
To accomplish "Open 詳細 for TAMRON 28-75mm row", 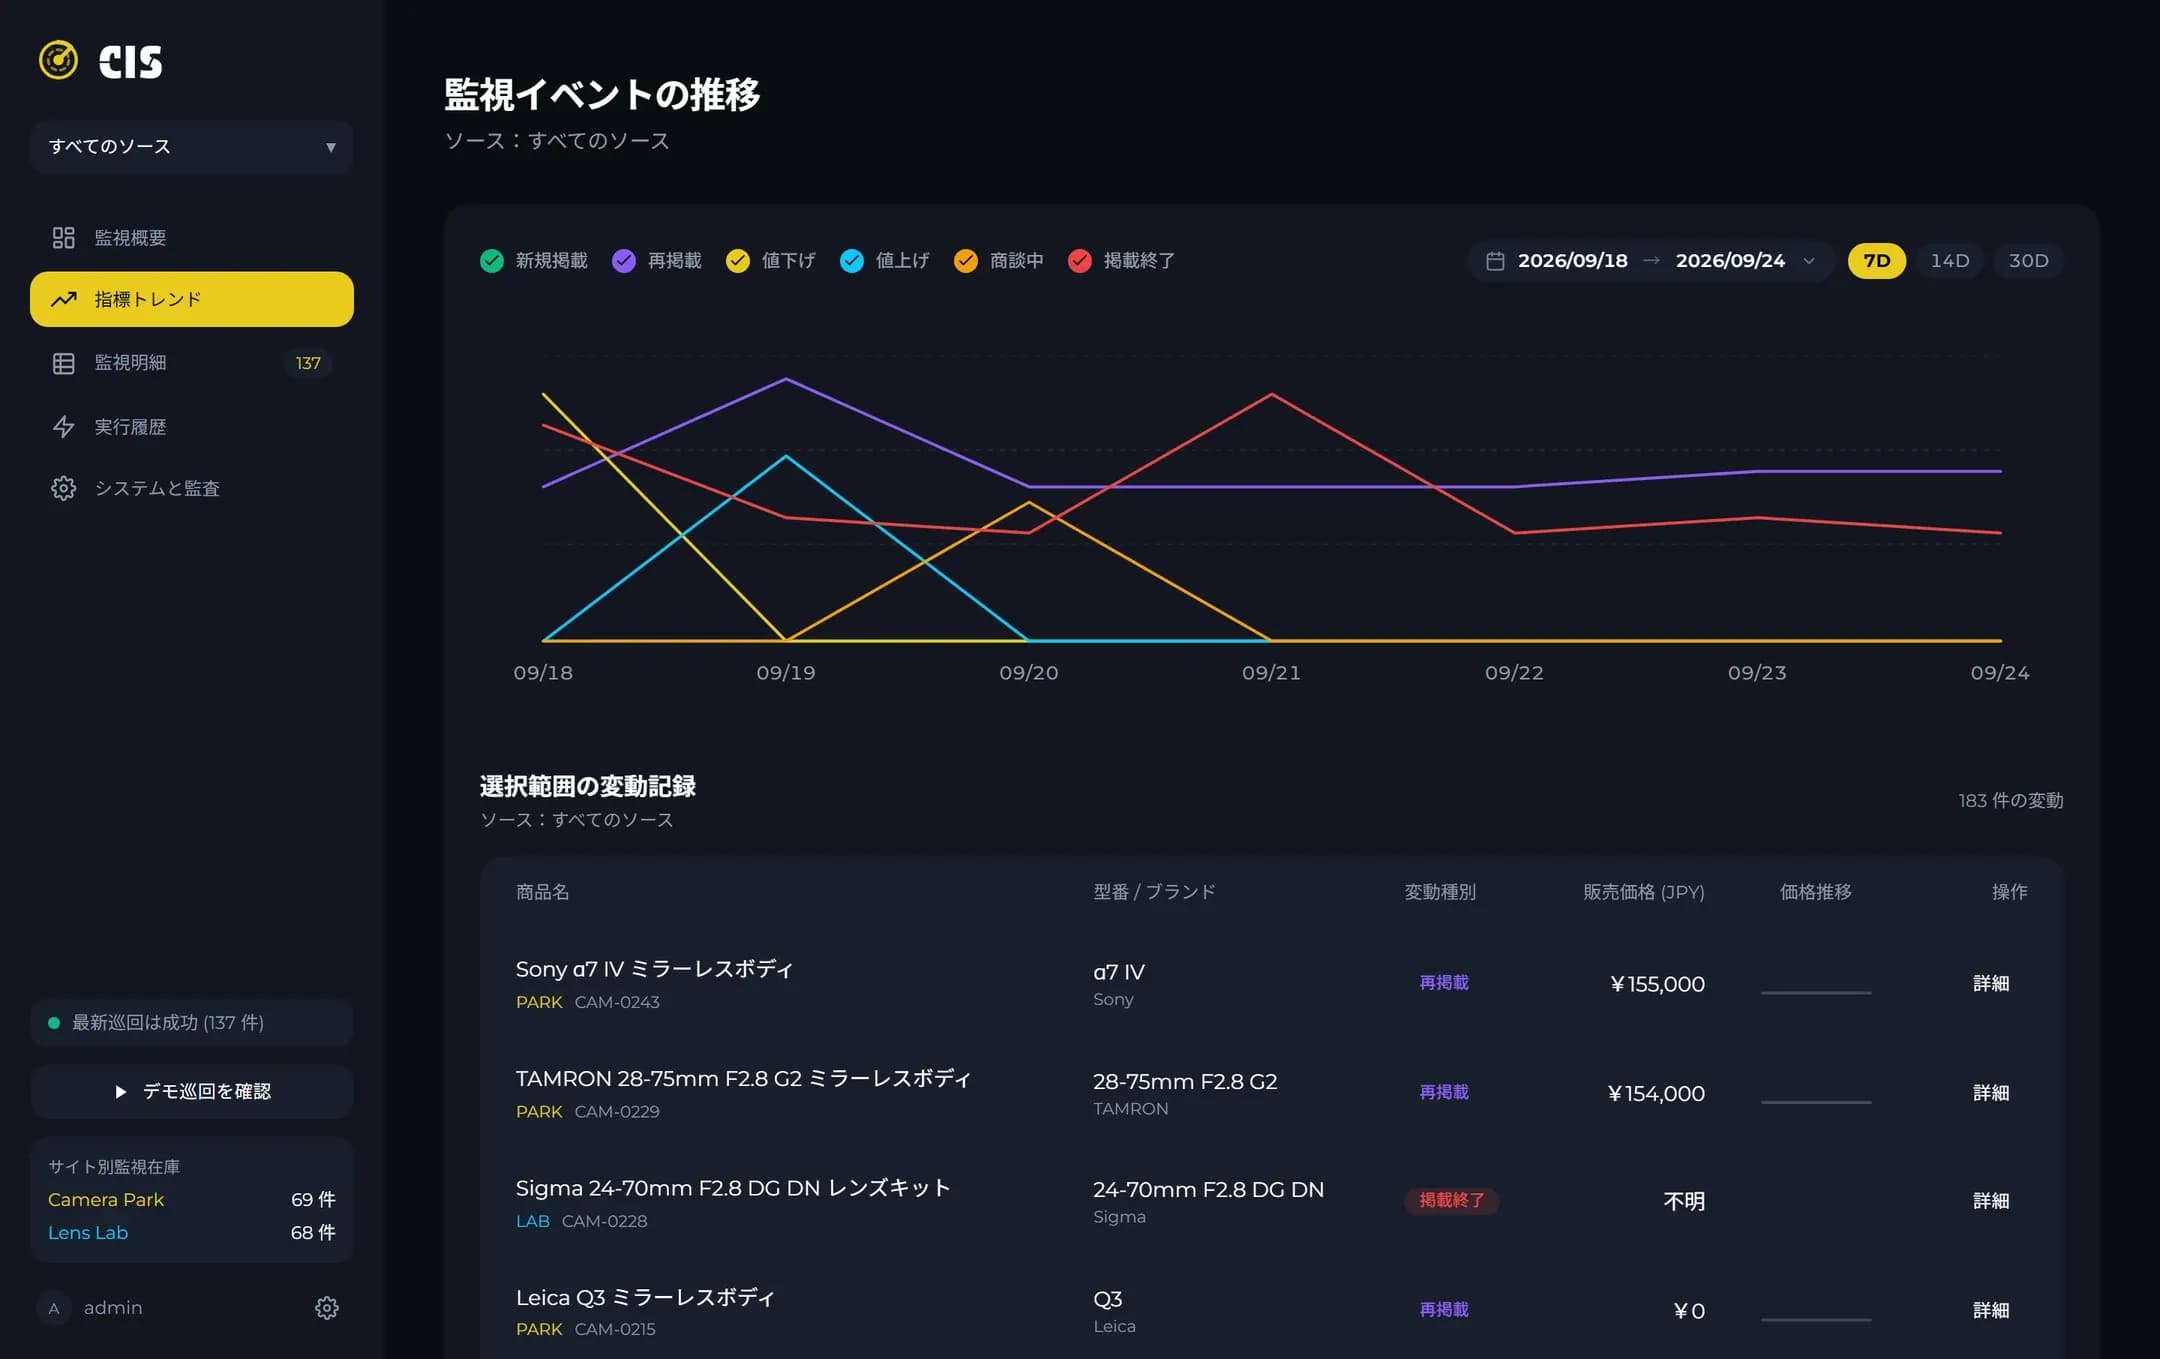I will [1990, 1092].
